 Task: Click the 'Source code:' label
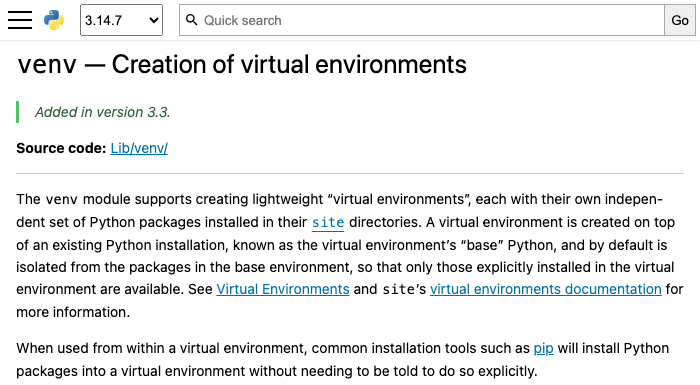pos(61,148)
